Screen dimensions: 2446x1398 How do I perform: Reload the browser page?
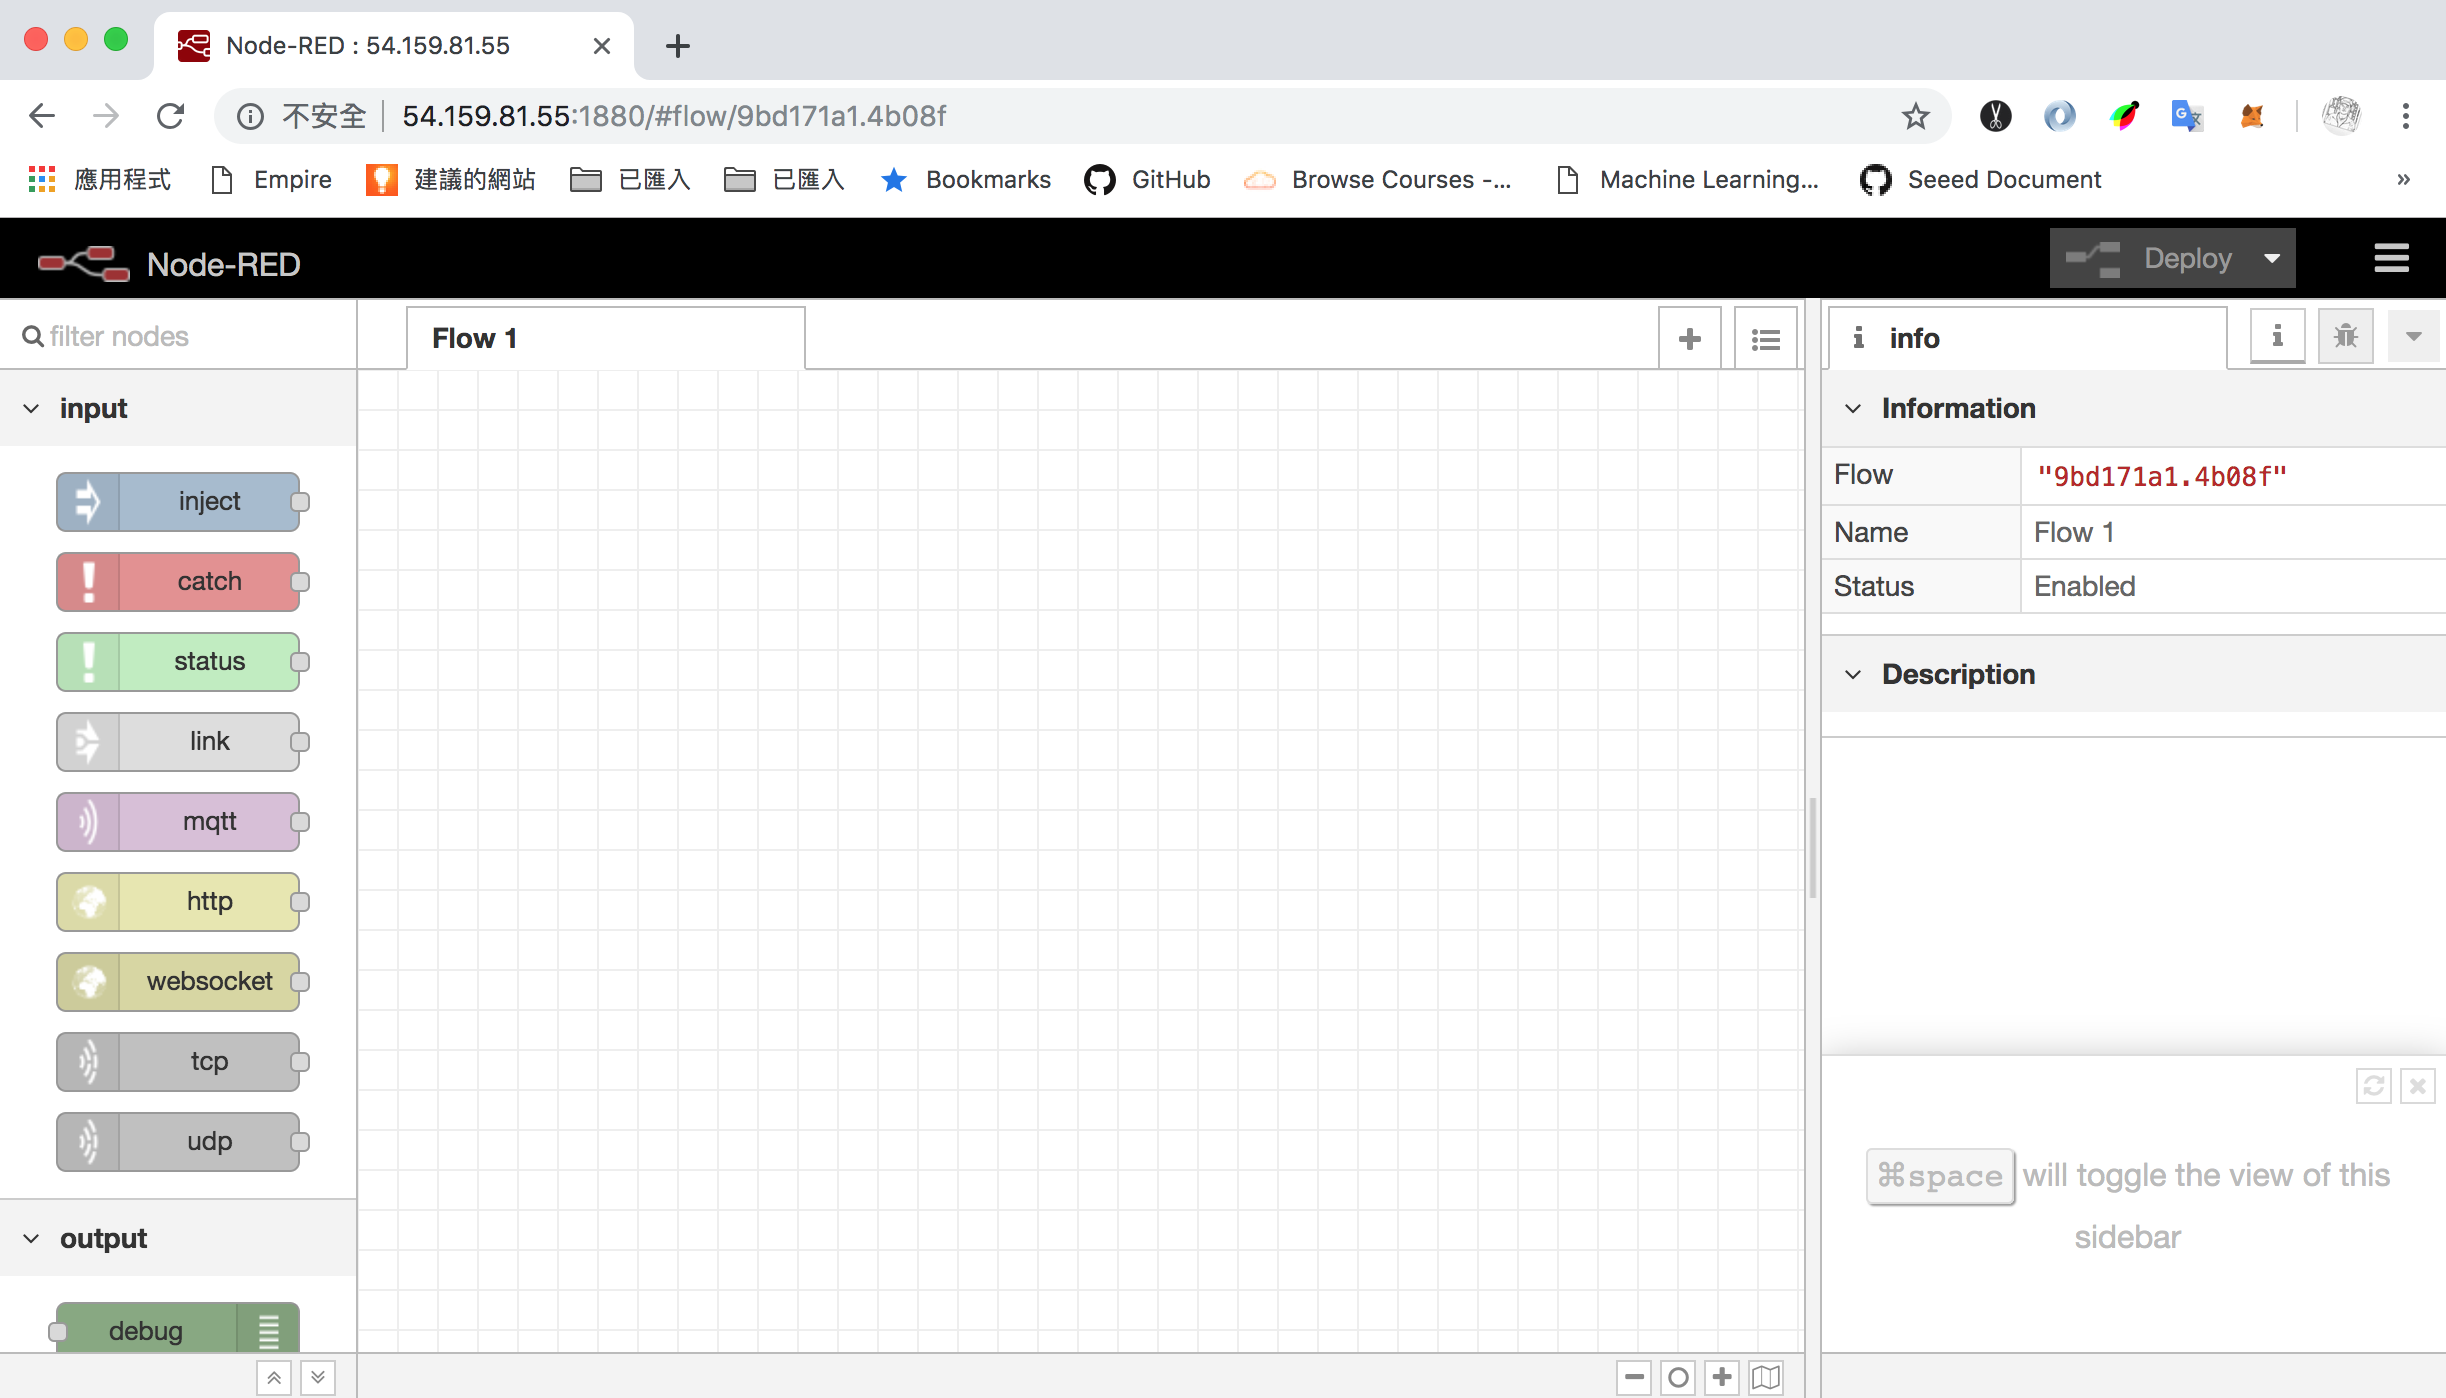click(x=170, y=116)
